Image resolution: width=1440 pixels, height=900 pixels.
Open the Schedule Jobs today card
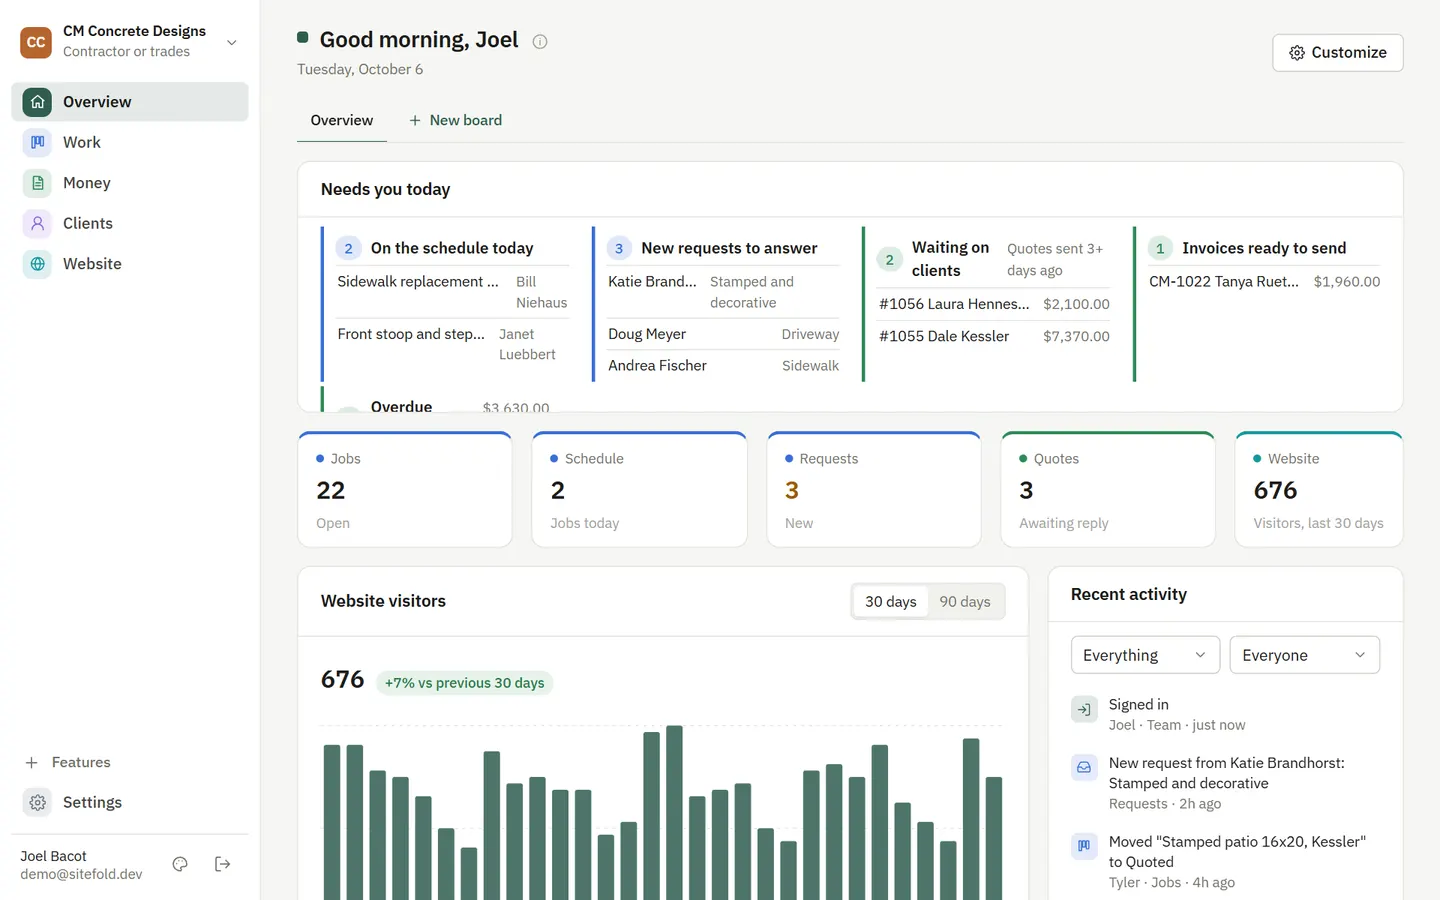[x=639, y=490]
